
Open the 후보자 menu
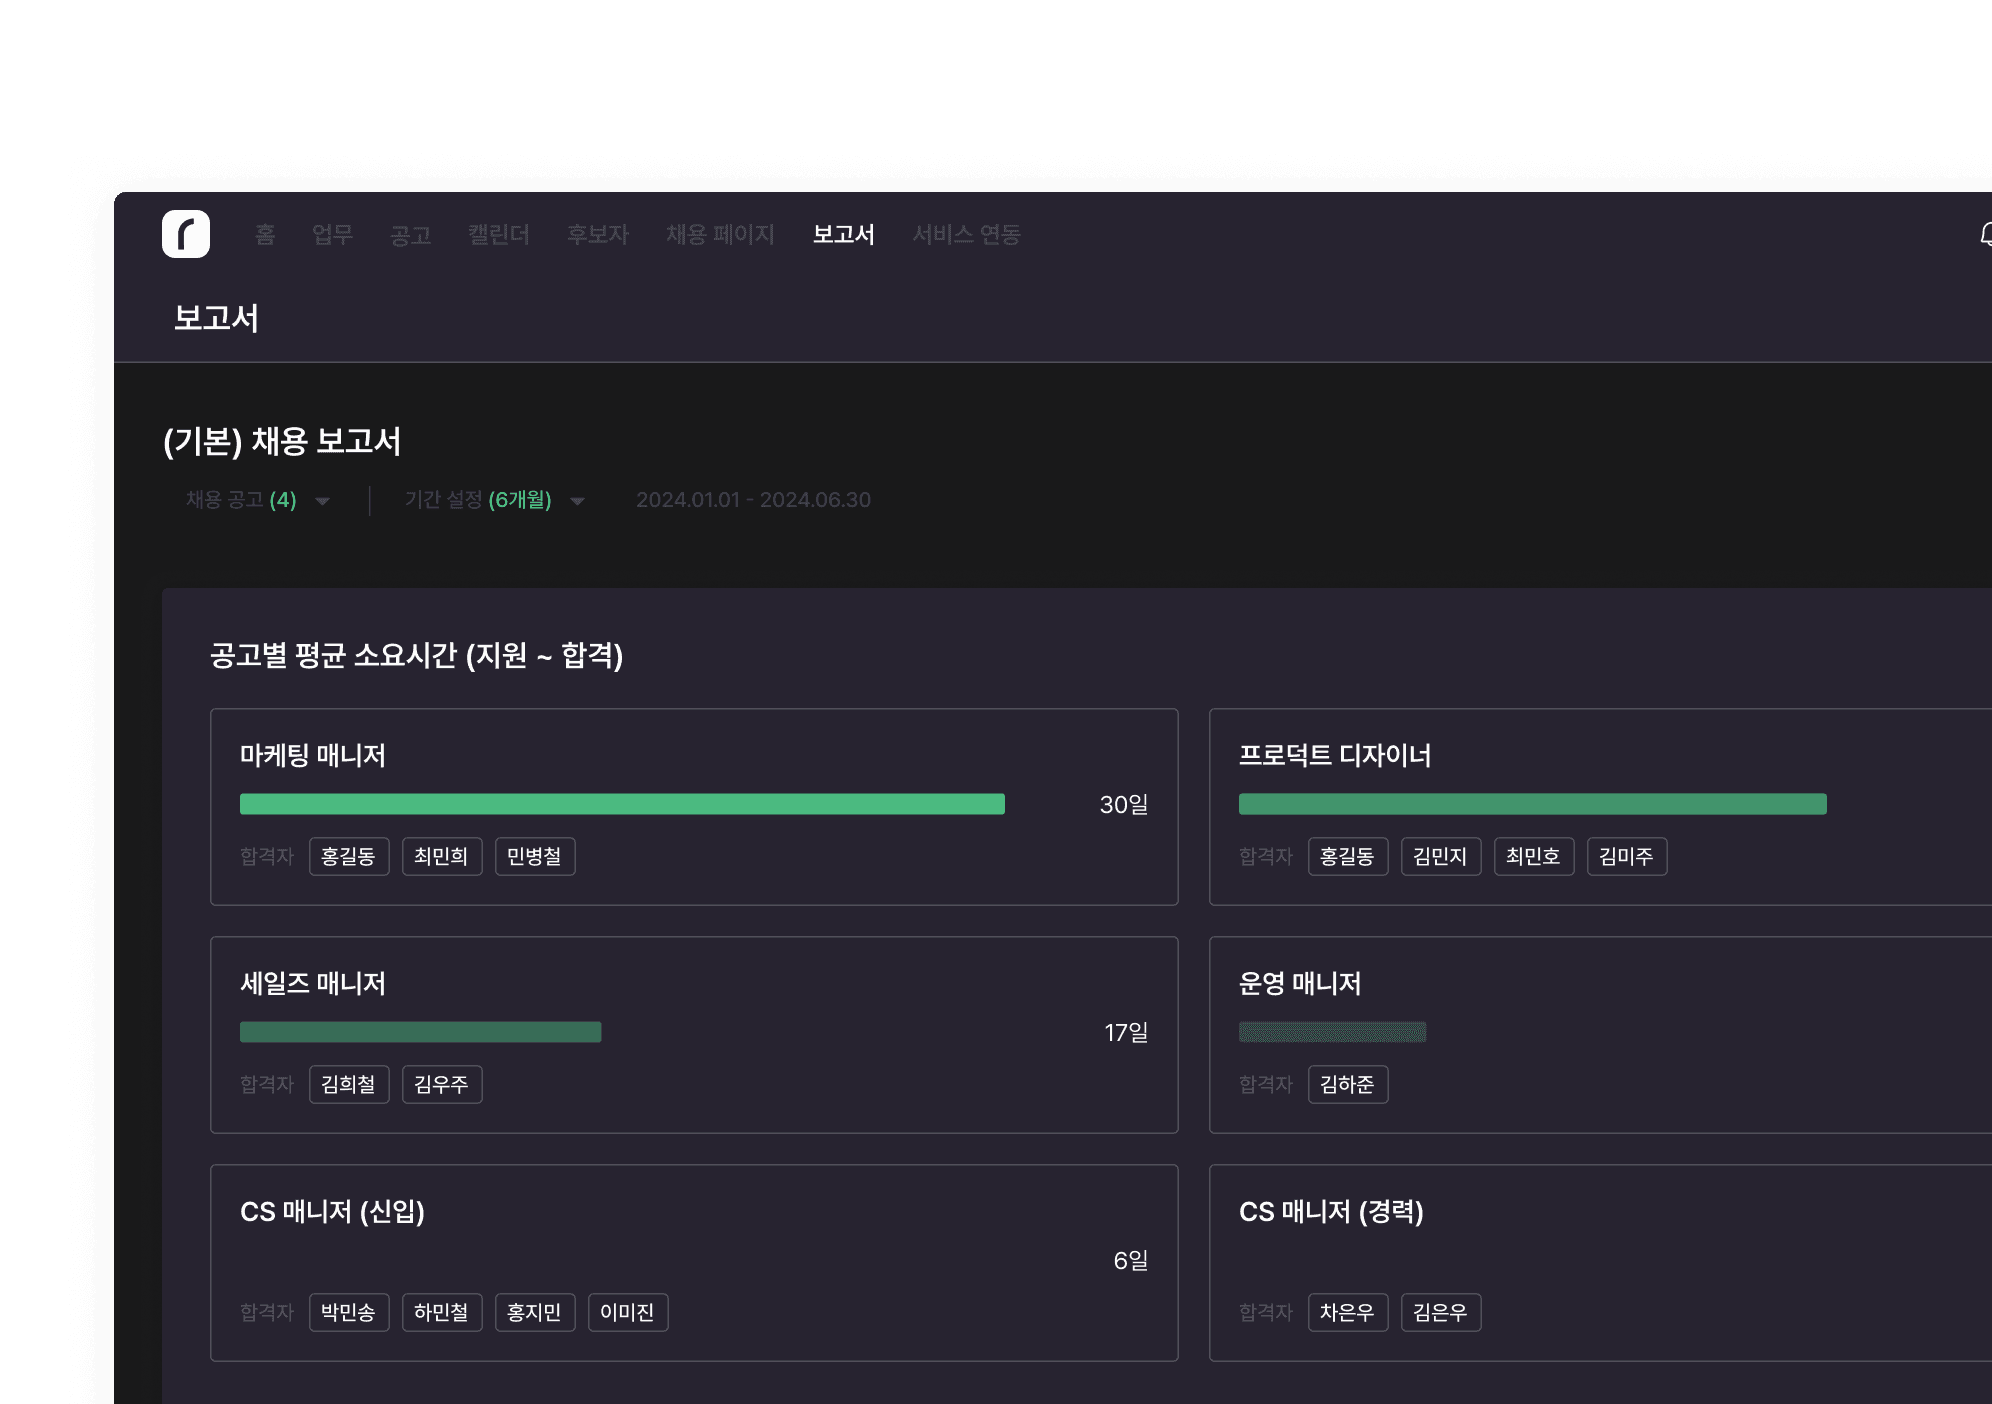[598, 234]
